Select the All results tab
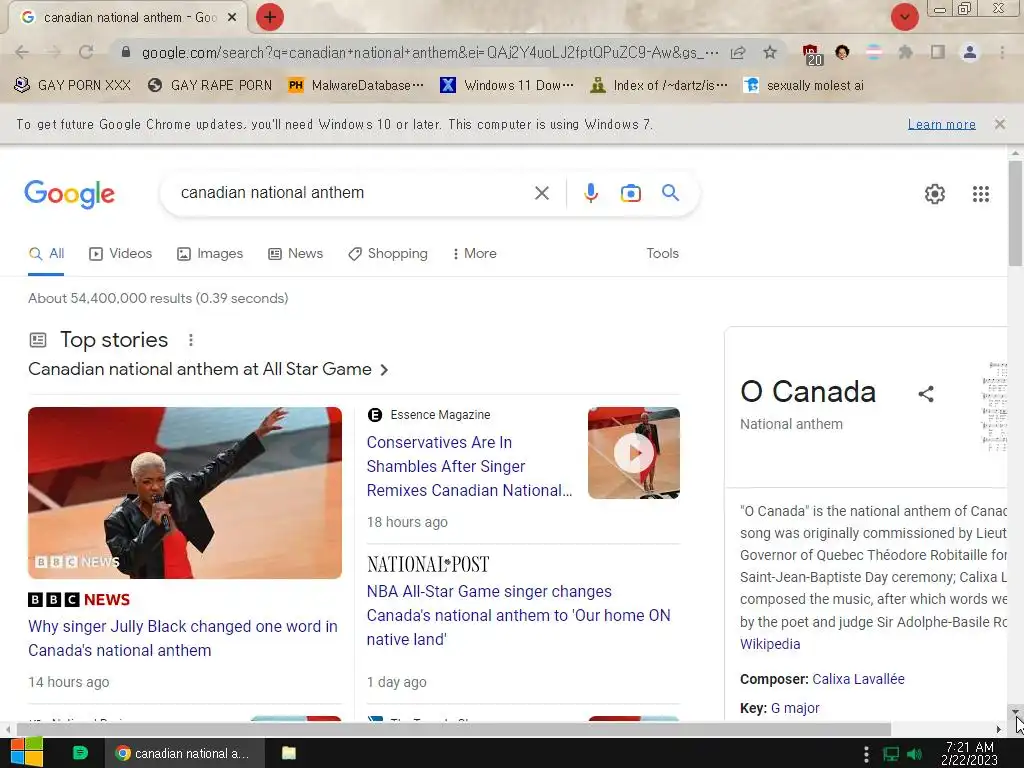The image size is (1024, 768). tap(46, 253)
